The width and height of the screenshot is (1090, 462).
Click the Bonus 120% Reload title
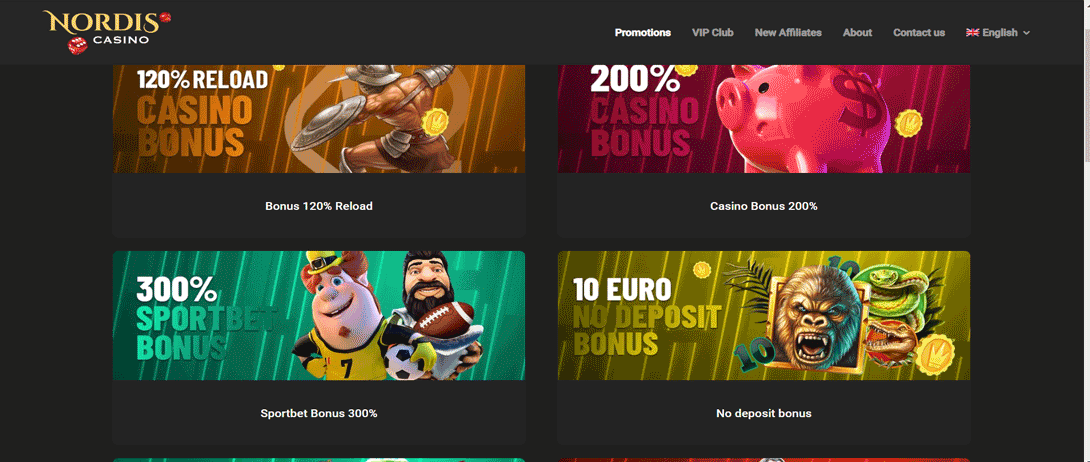[319, 206]
